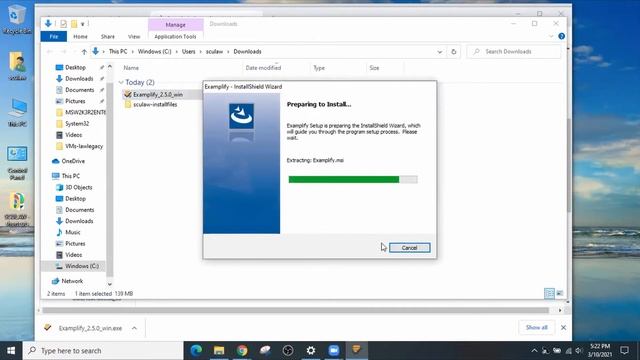Open Examplify installer taskbar icon

pyautogui.click(x=356, y=351)
